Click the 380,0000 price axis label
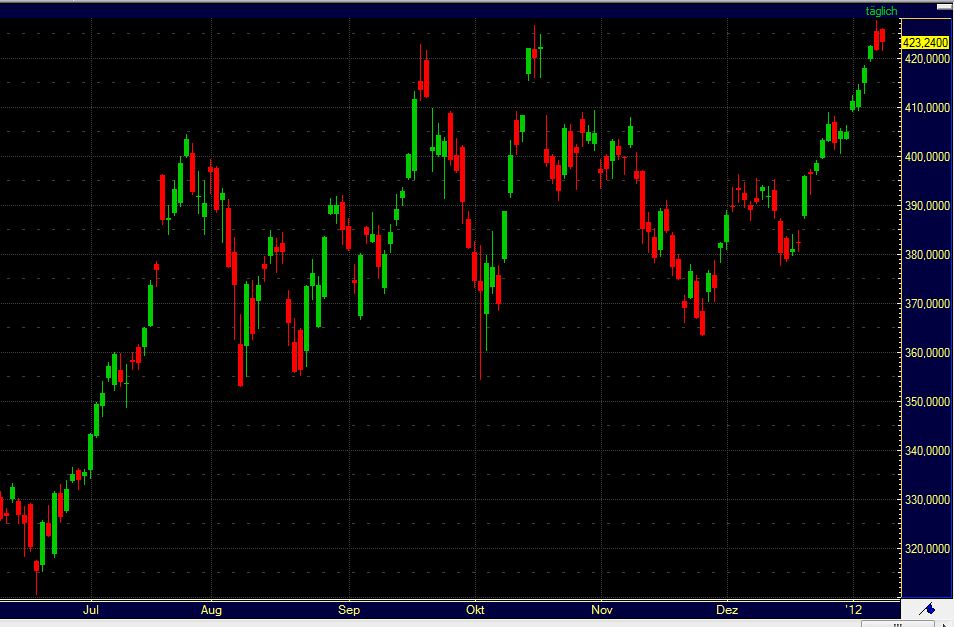Screen dimensions: 954x627 (x=927, y=255)
